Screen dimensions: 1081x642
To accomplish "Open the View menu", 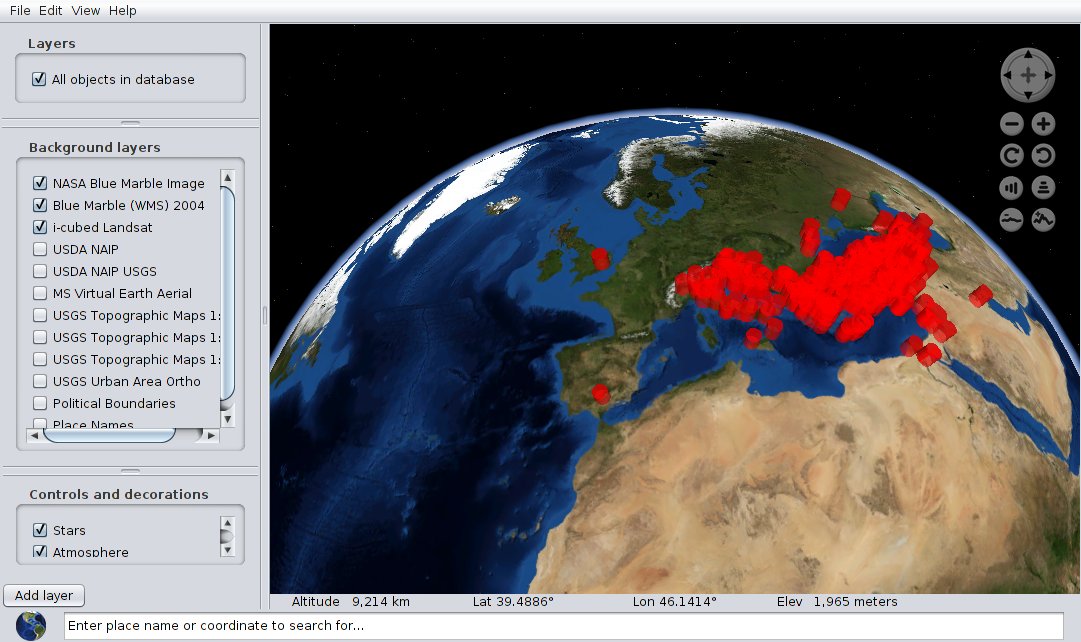I will [85, 10].
